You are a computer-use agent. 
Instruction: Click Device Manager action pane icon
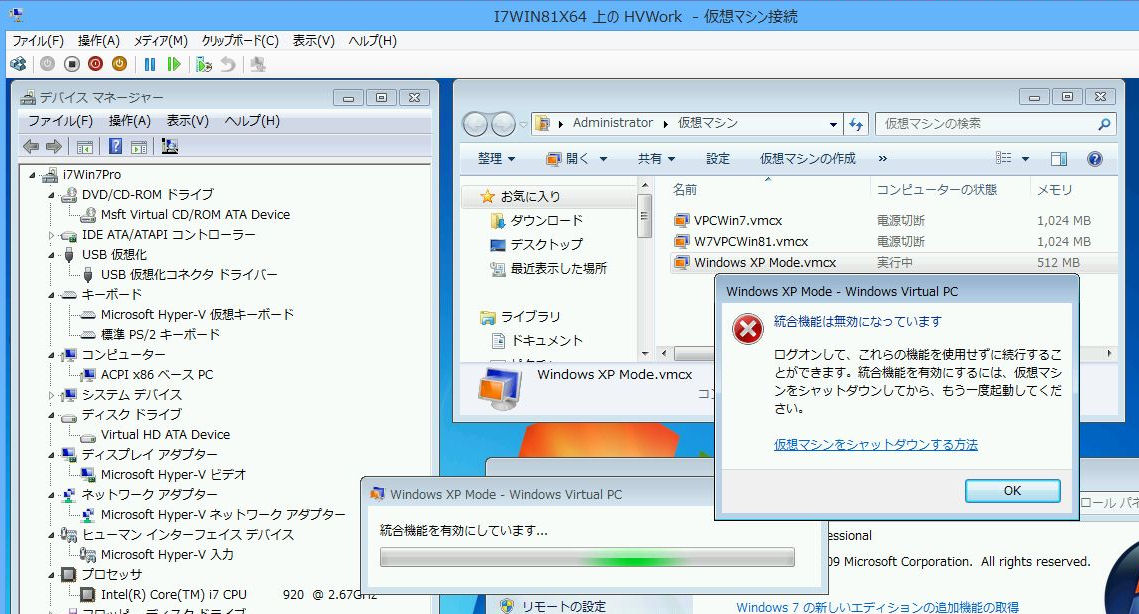point(139,147)
